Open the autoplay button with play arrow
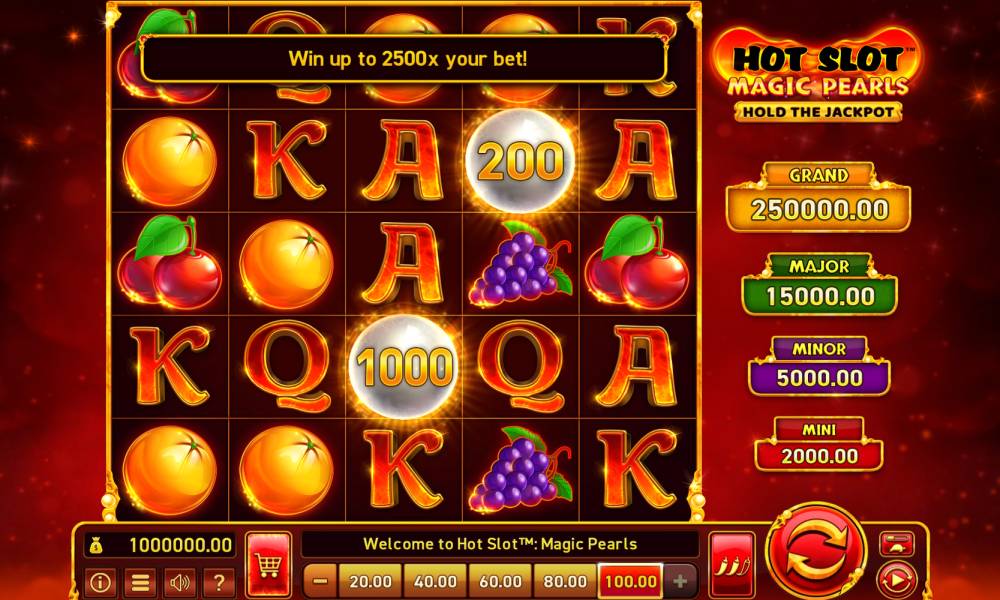This screenshot has height=600, width=1000. [x=897, y=580]
